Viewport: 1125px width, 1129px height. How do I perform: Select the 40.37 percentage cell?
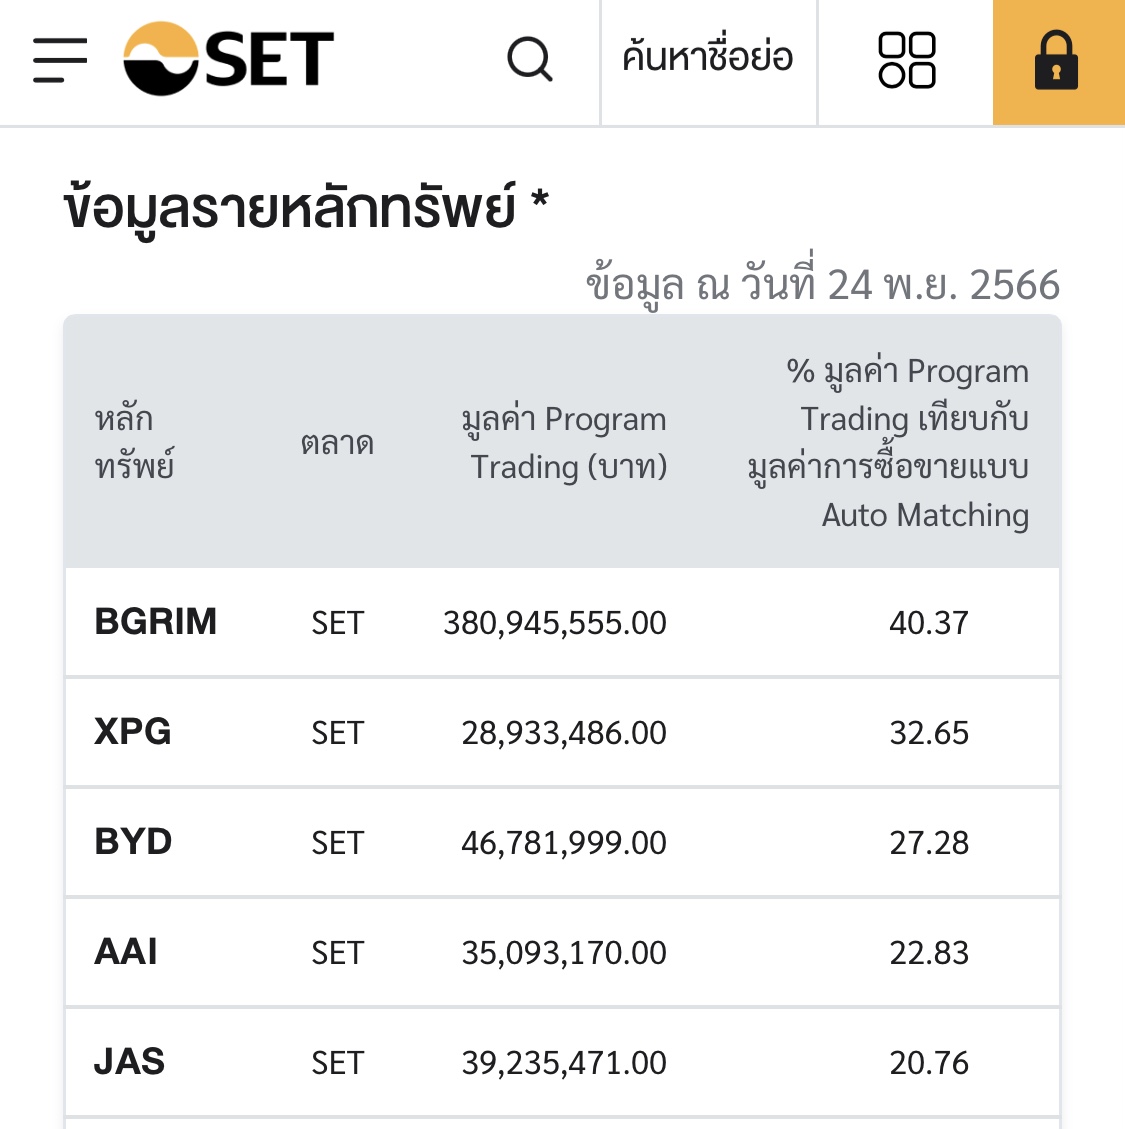(x=929, y=623)
